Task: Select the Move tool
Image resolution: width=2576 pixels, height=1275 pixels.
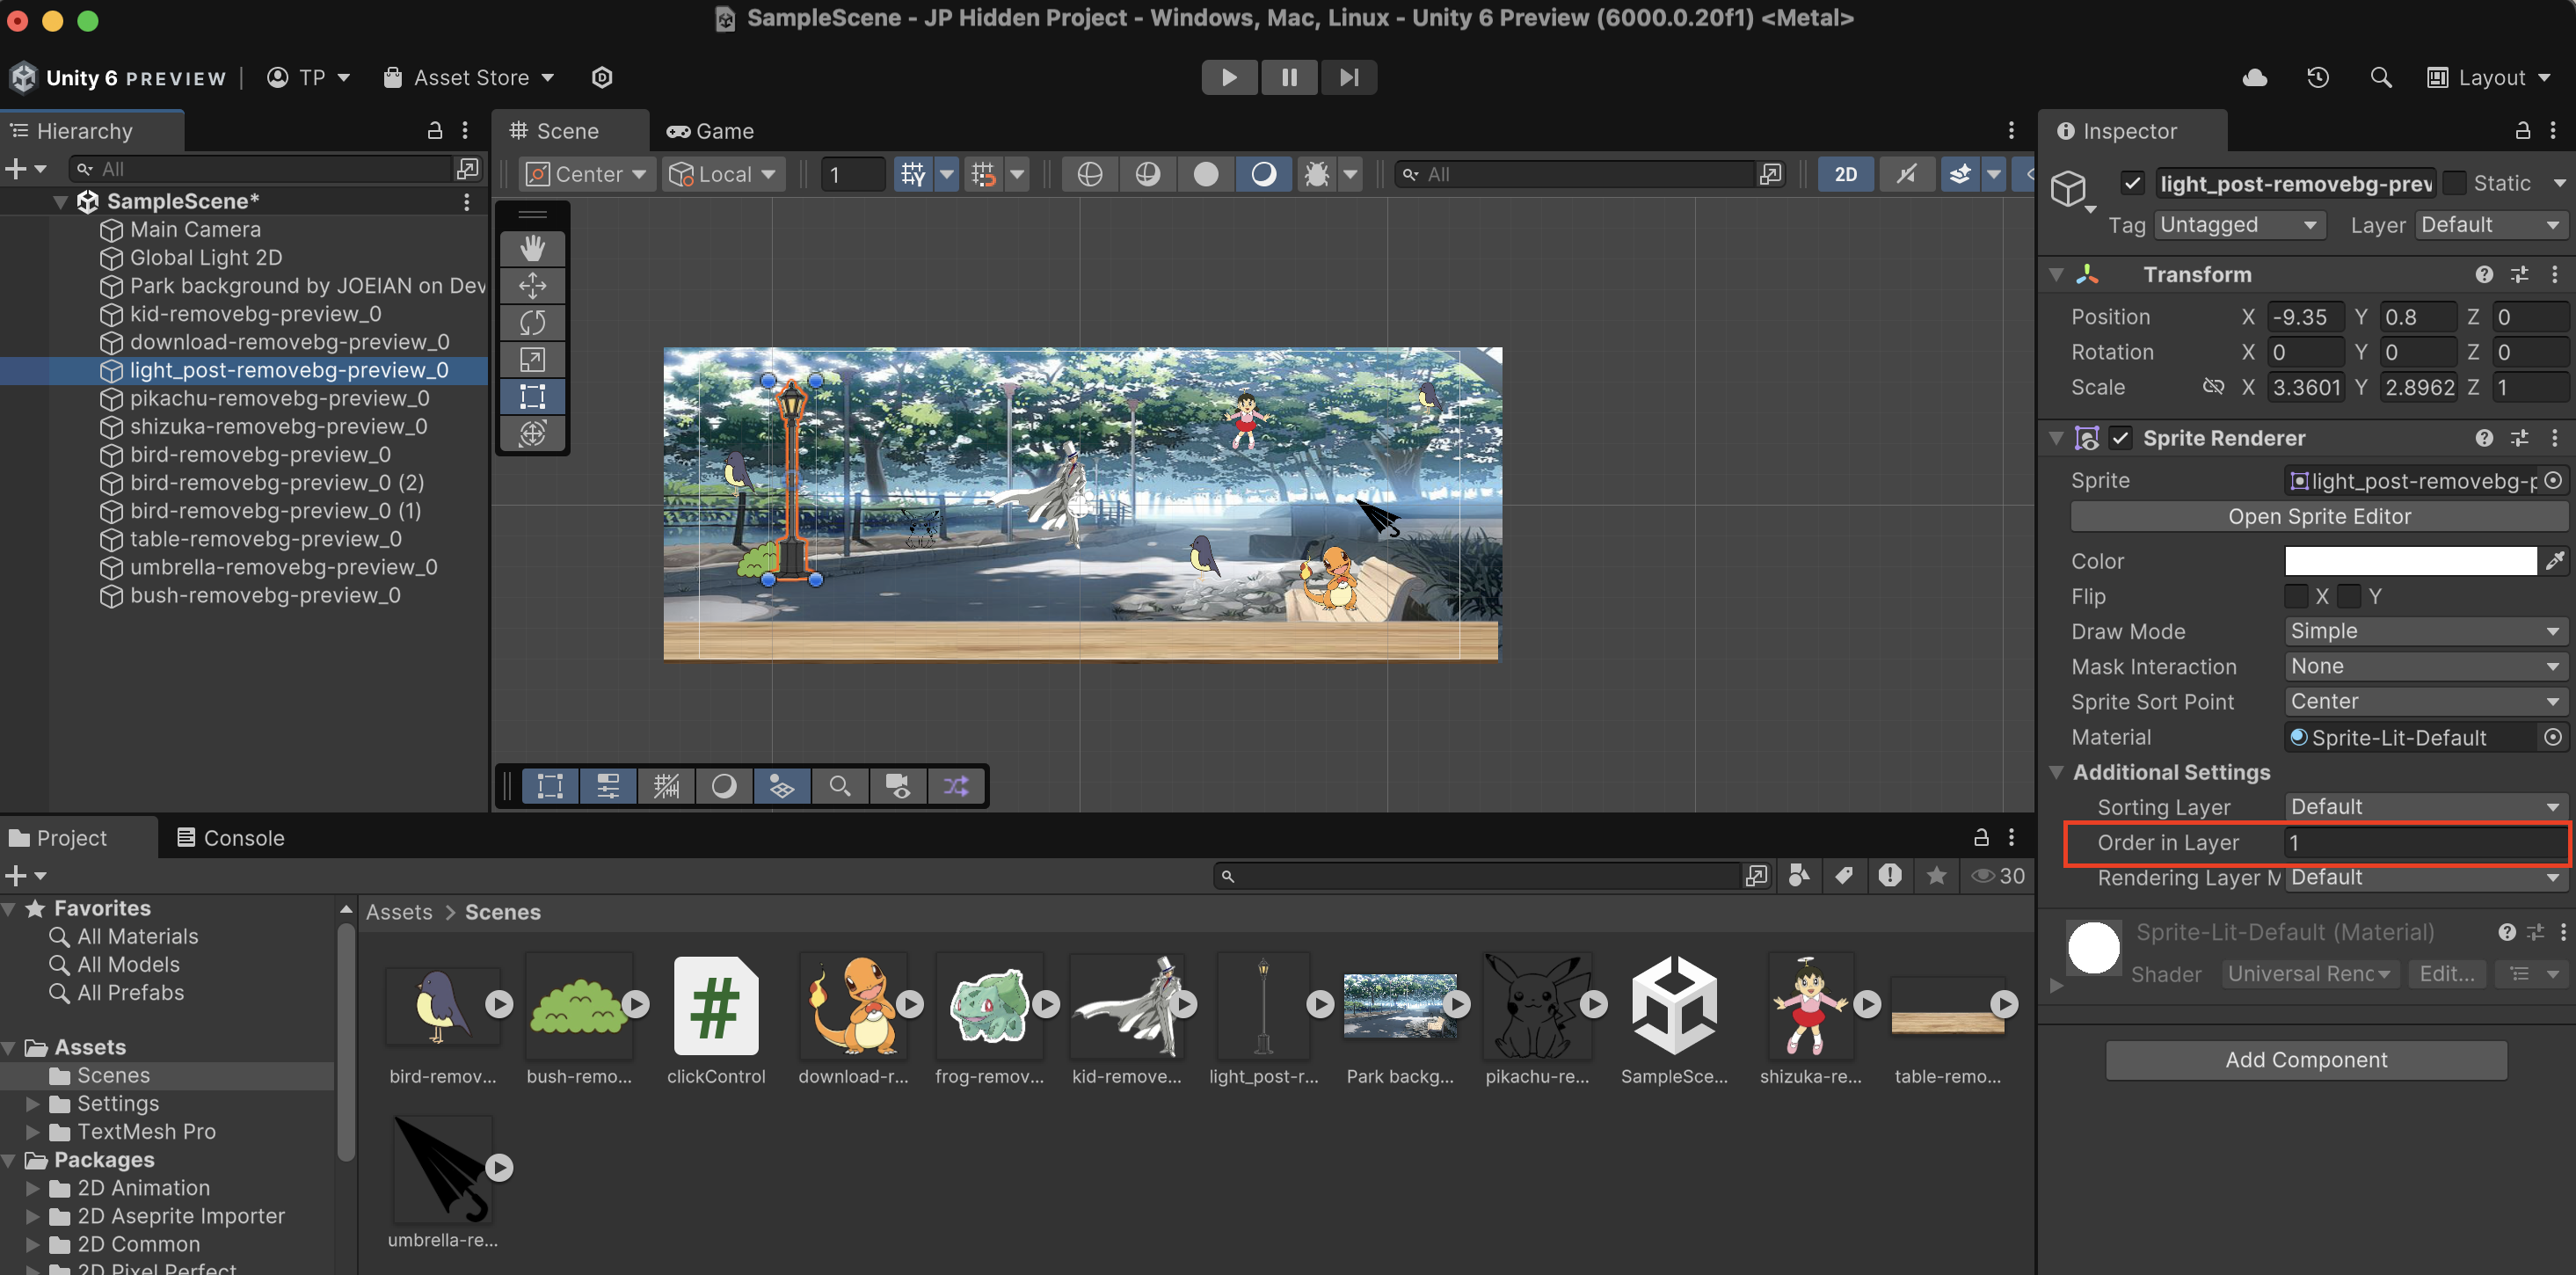Action: (x=532, y=286)
